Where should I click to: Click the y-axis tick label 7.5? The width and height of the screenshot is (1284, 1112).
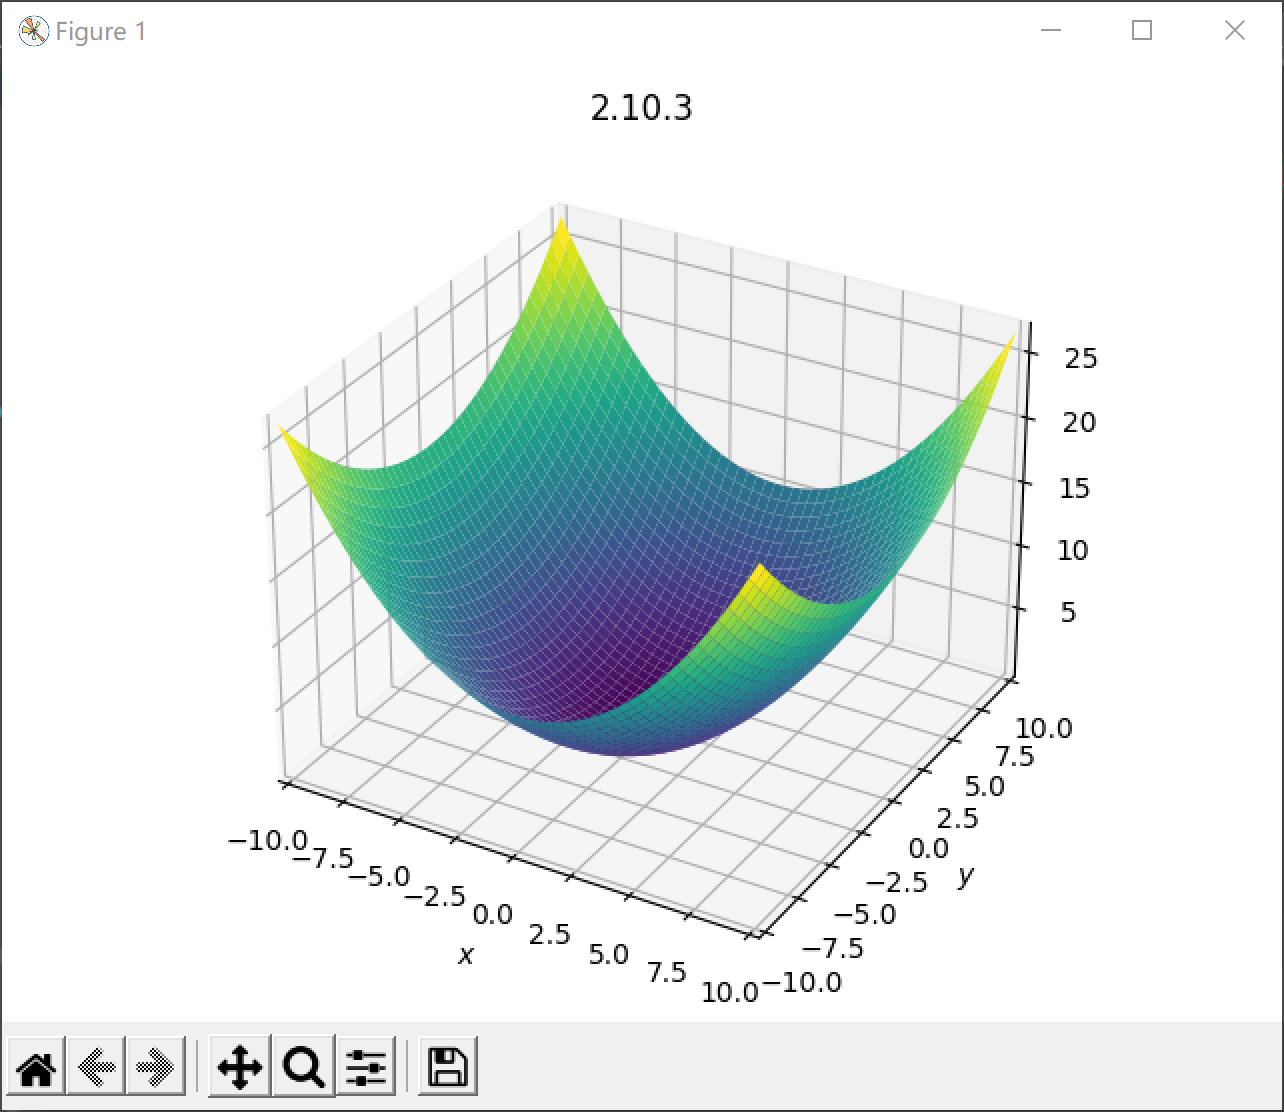point(1013,757)
